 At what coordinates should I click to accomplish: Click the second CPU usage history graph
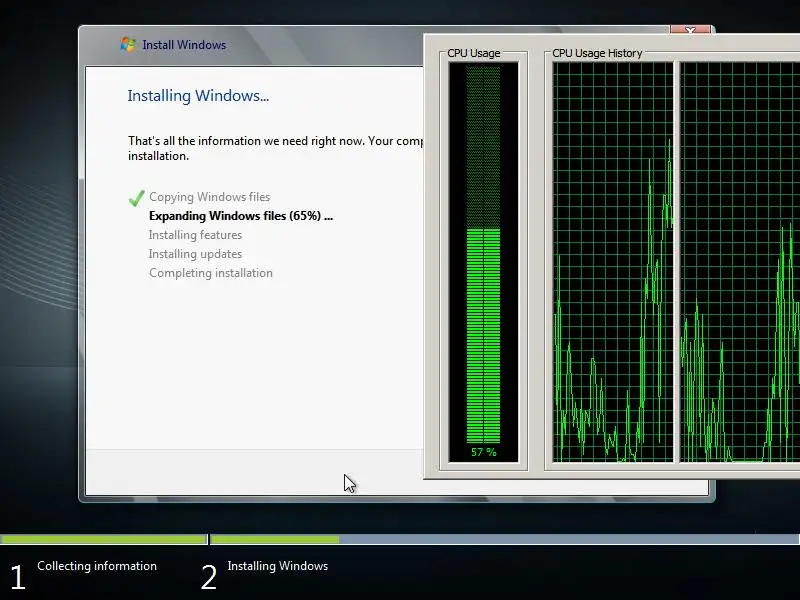(x=740, y=262)
